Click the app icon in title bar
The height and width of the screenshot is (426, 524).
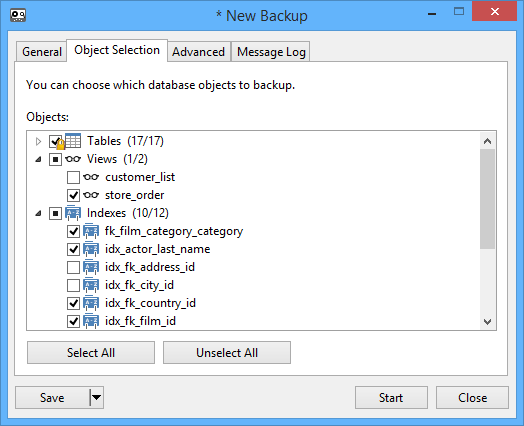18,15
